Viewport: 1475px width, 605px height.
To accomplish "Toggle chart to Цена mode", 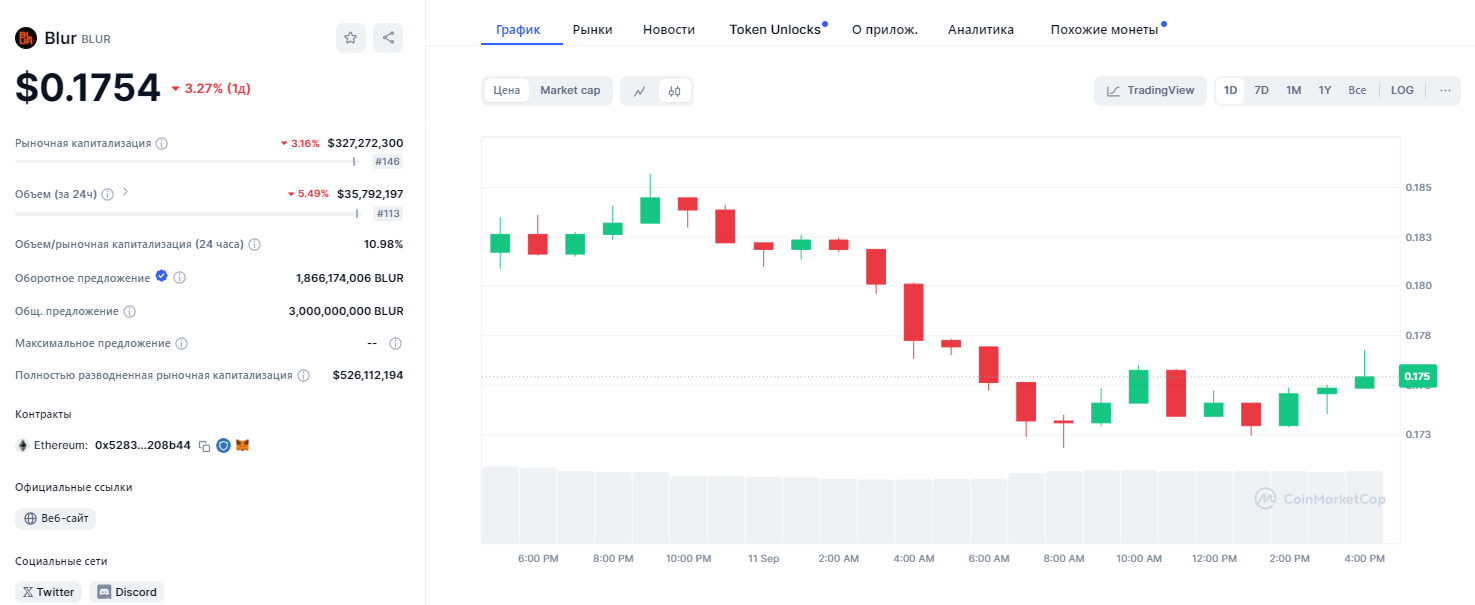I will coord(507,91).
